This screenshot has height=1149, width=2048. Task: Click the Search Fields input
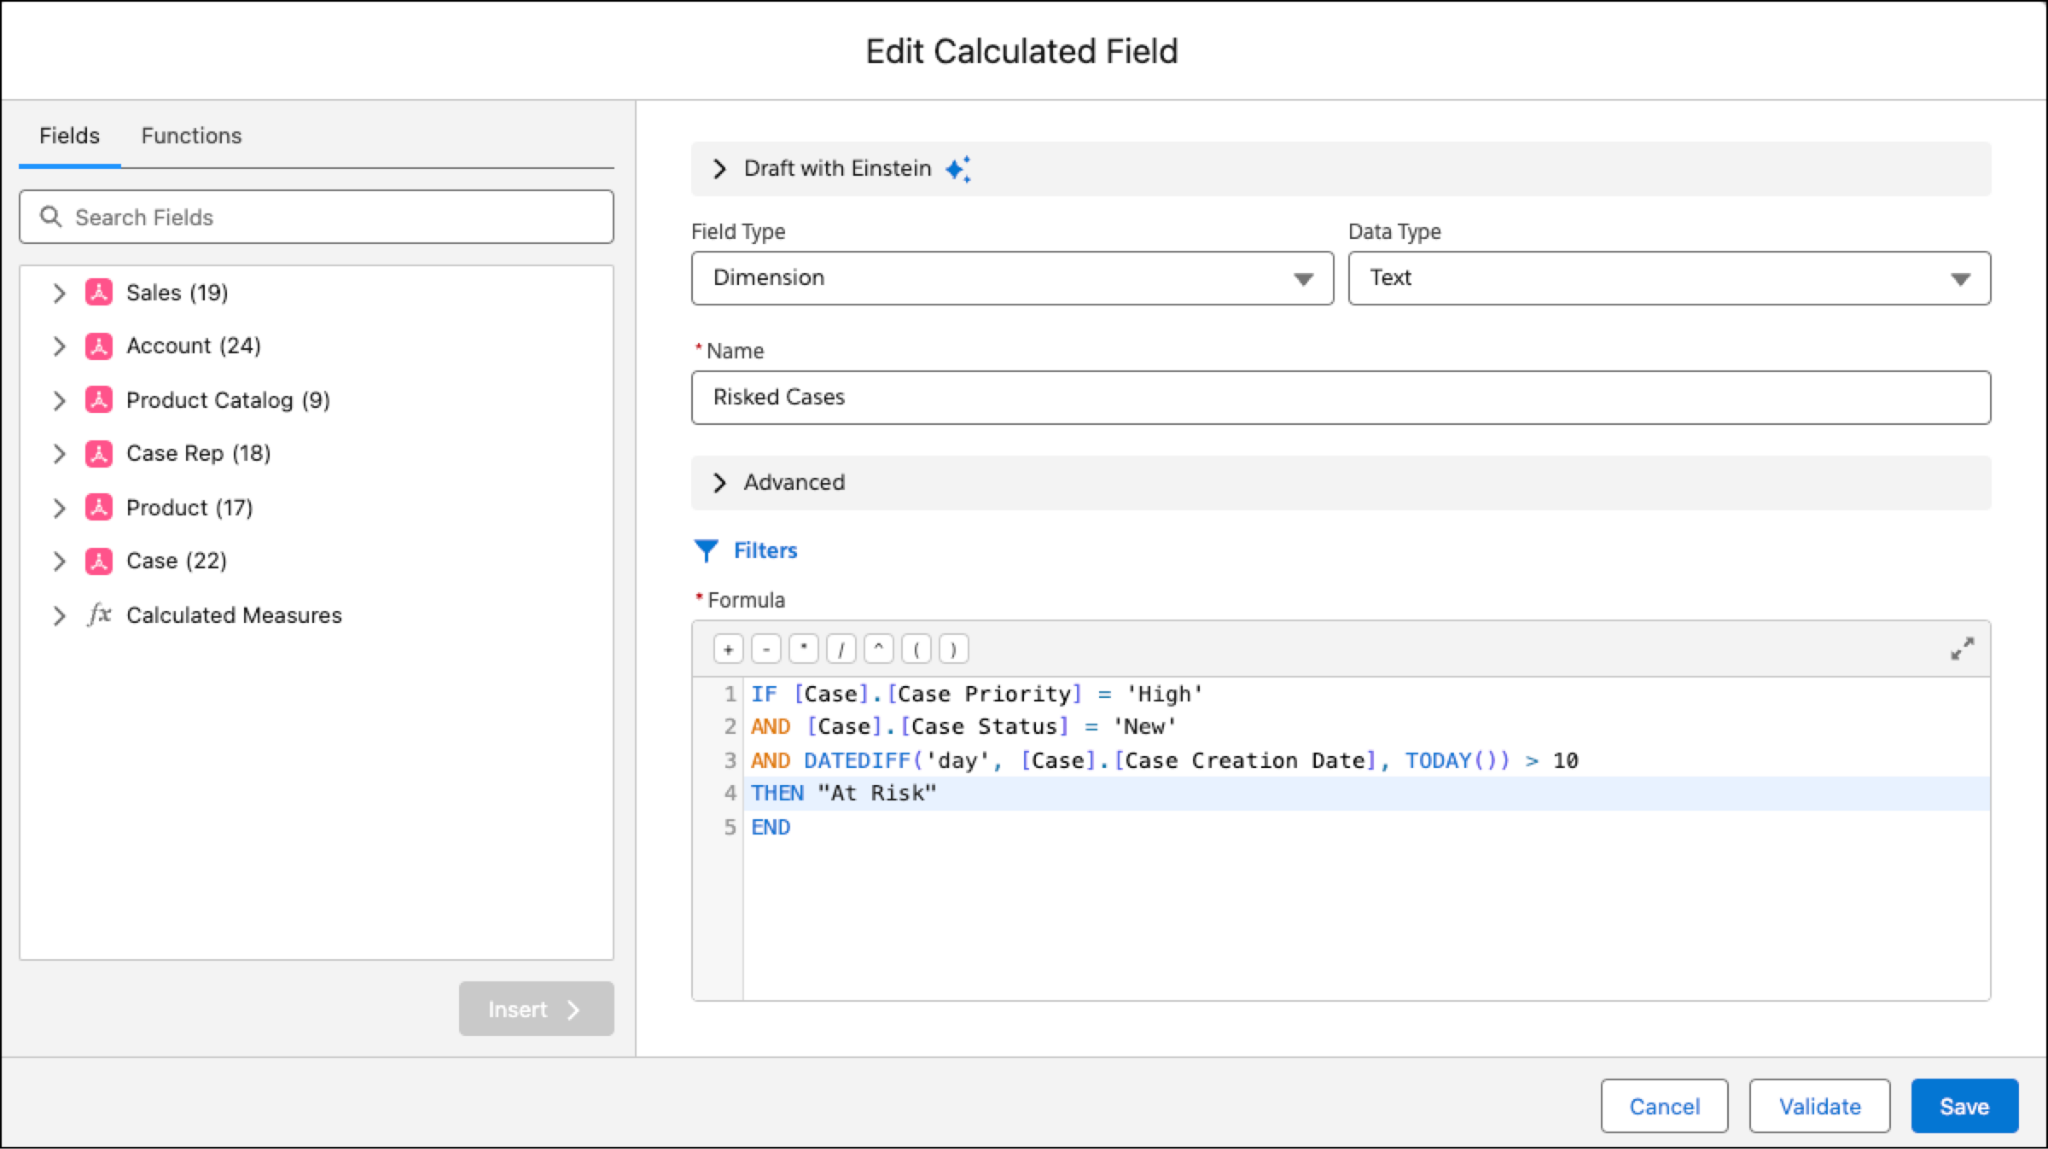coord(316,217)
